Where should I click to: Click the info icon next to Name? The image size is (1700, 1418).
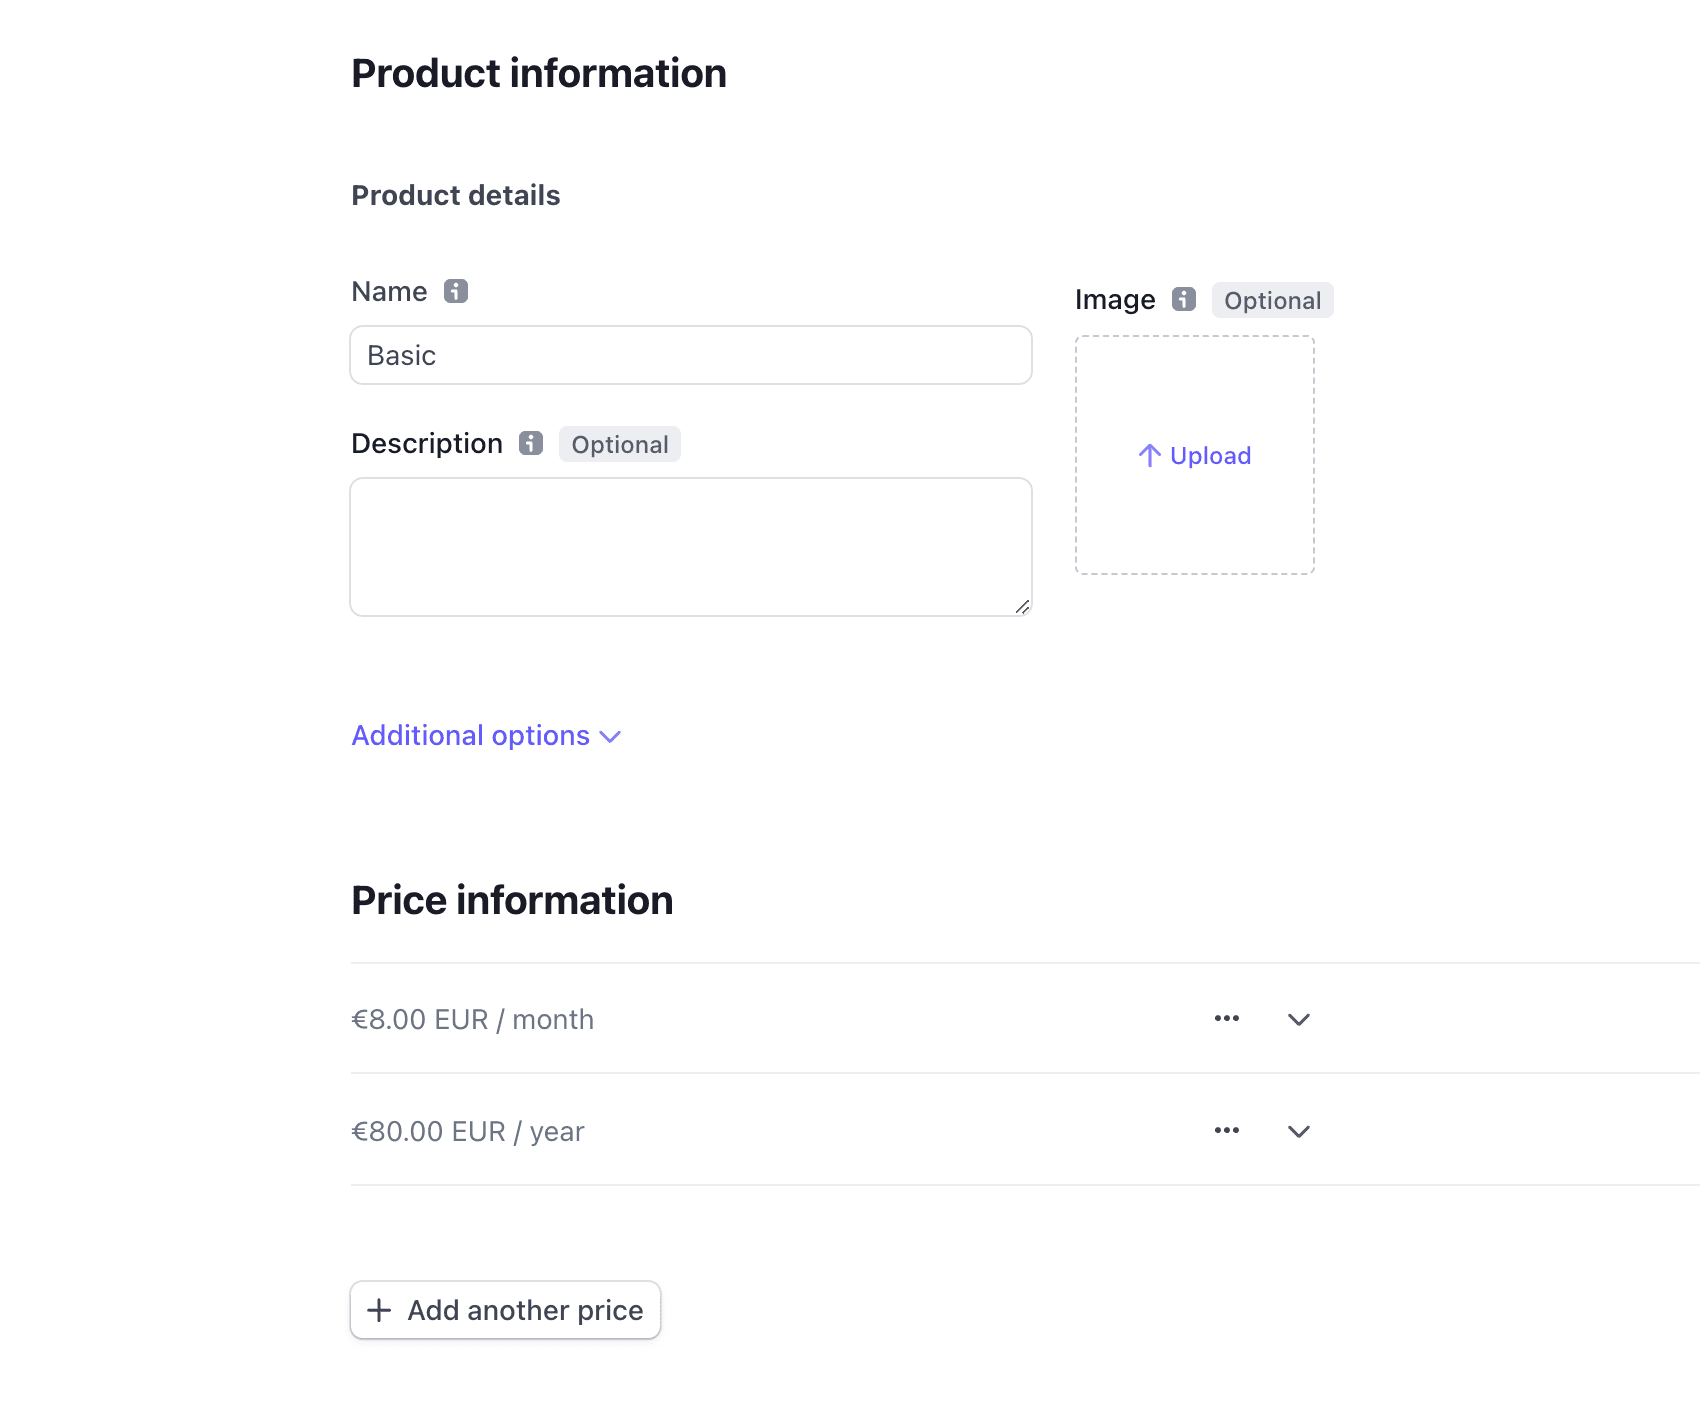click(456, 291)
